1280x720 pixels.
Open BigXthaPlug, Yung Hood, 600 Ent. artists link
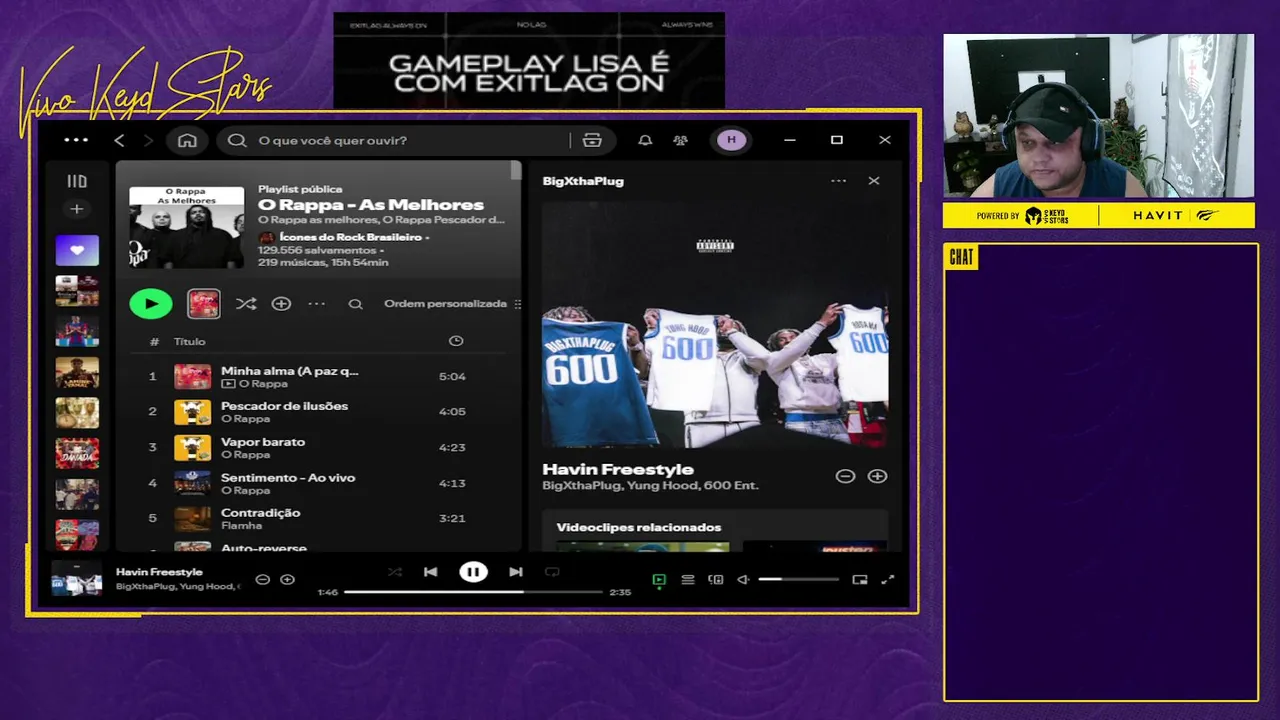click(650, 485)
